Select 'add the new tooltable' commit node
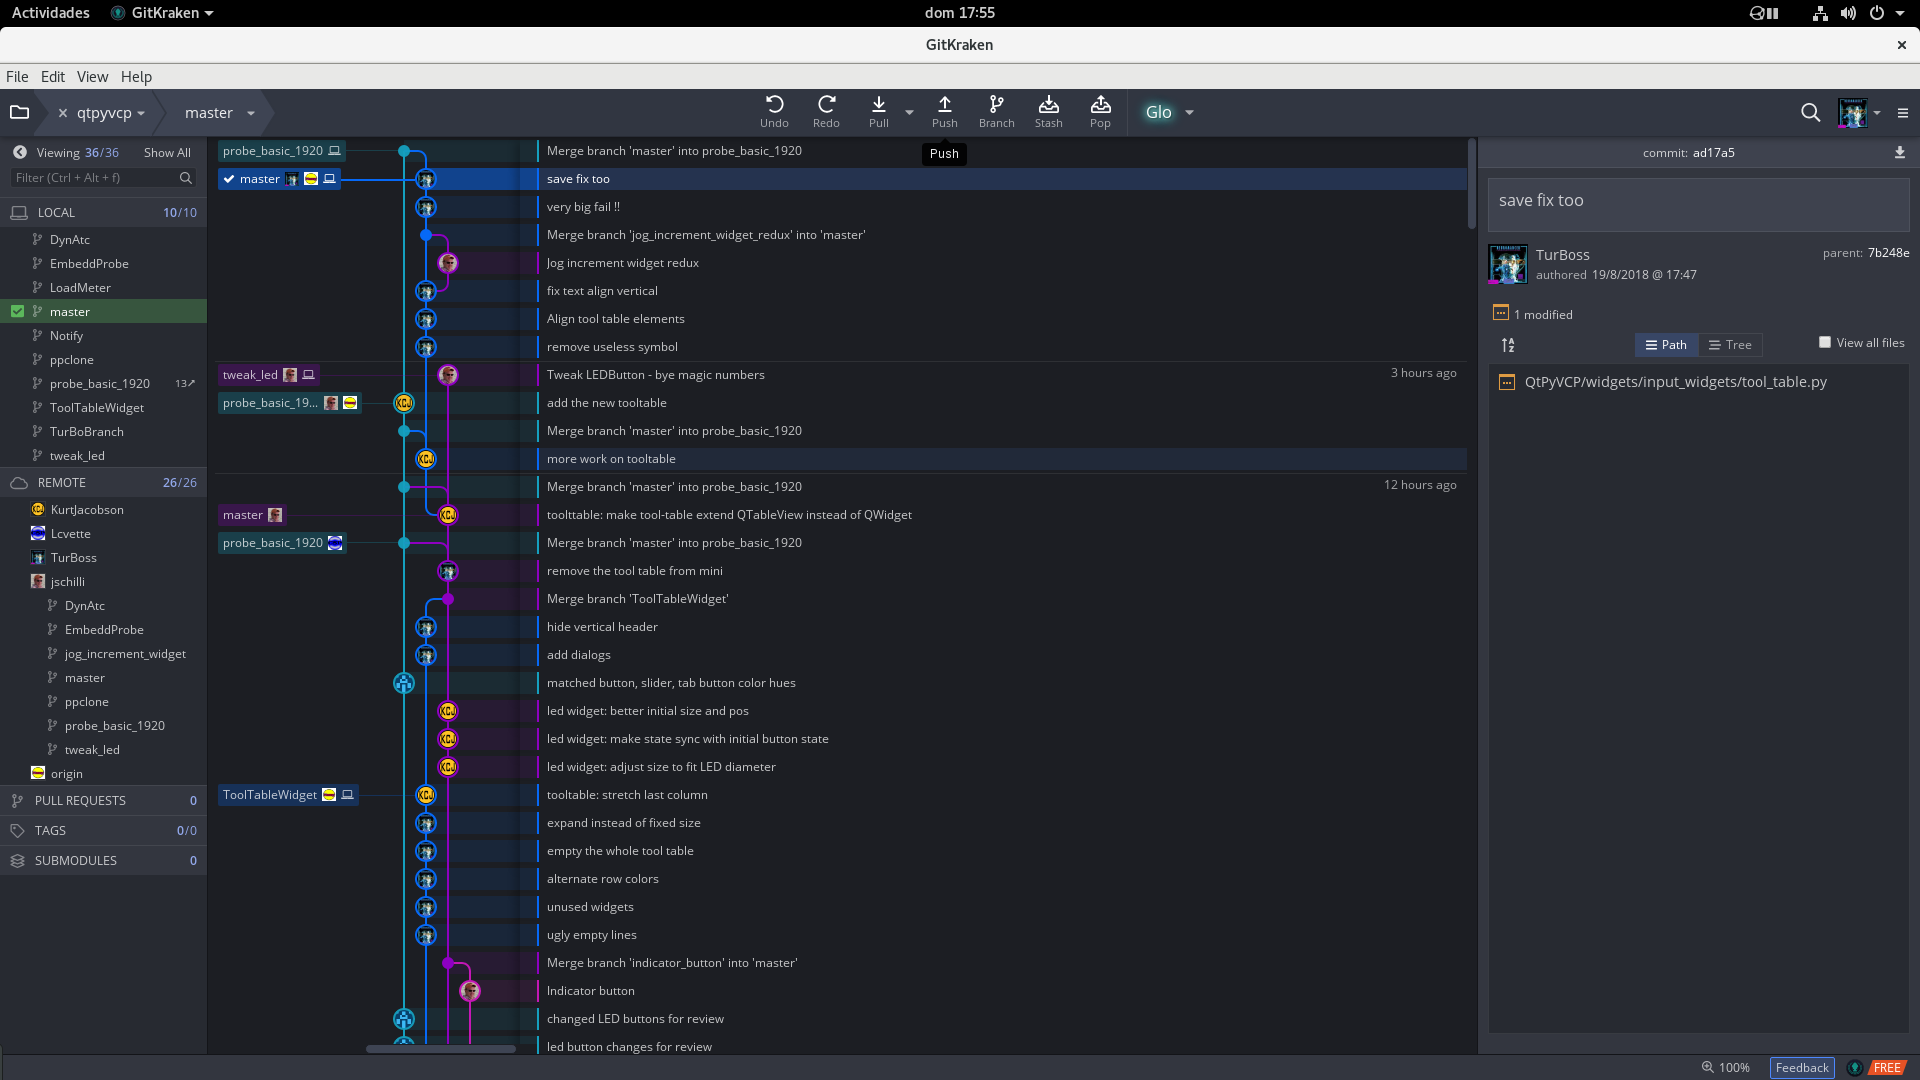This screenshot has width=1920, height=1080. 404,403
